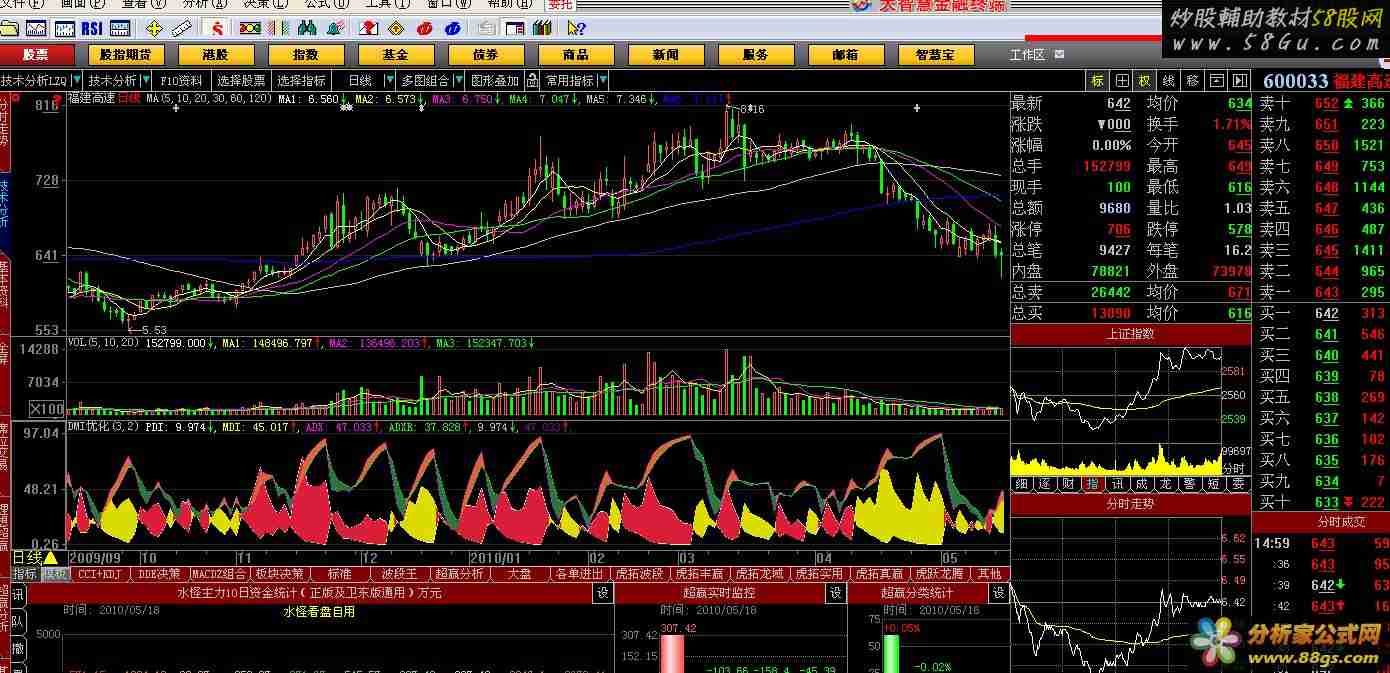Image resolution: width=1390 pixels, height=673 pixels.
Task: Click the 选择股票 button
Action: tap(242, 81)
